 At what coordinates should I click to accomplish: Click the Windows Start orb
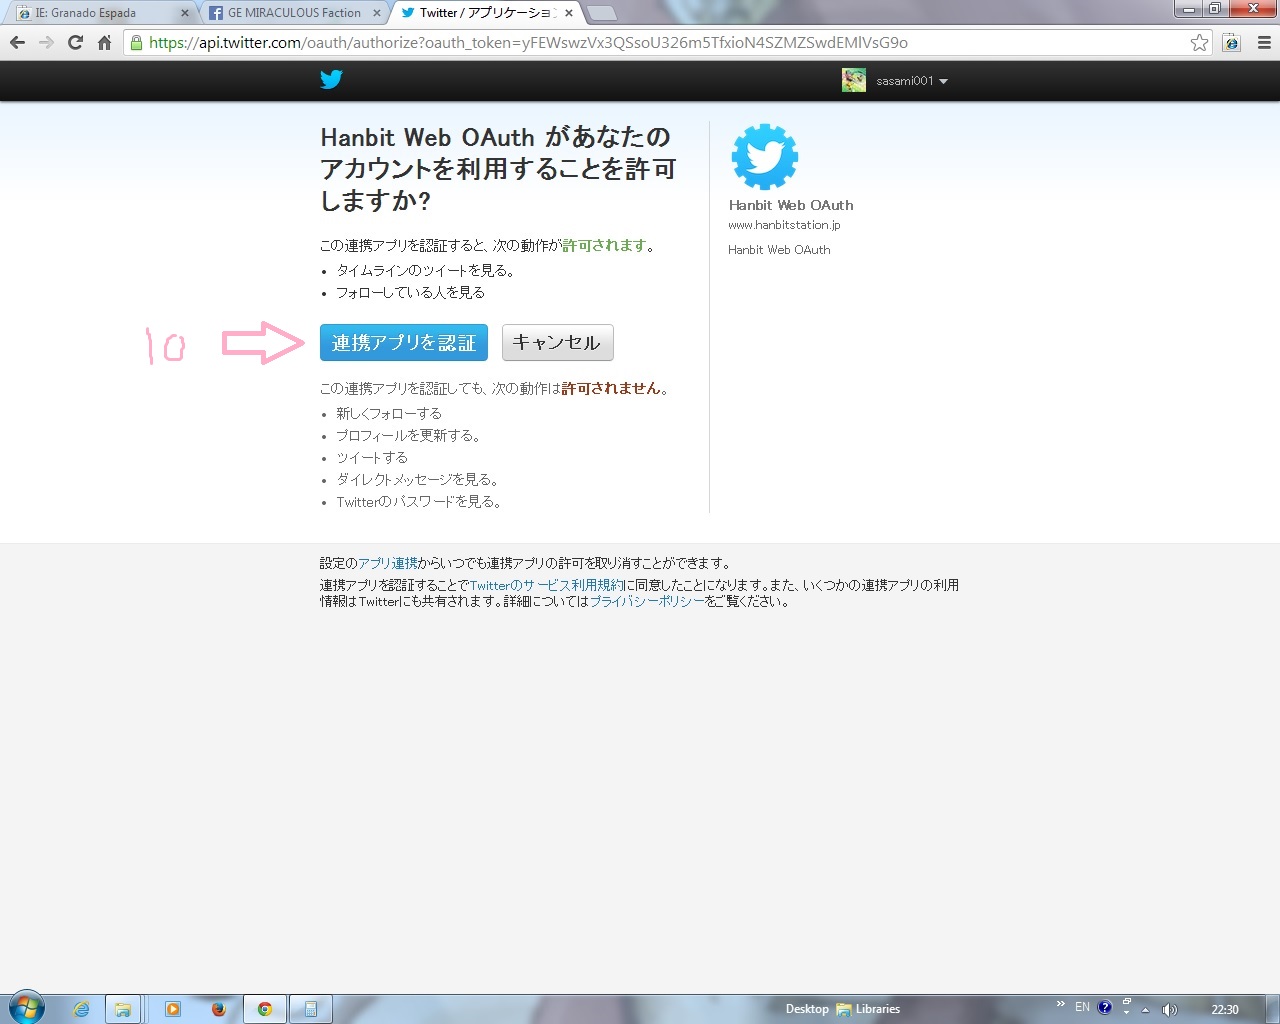(26, 1008)
